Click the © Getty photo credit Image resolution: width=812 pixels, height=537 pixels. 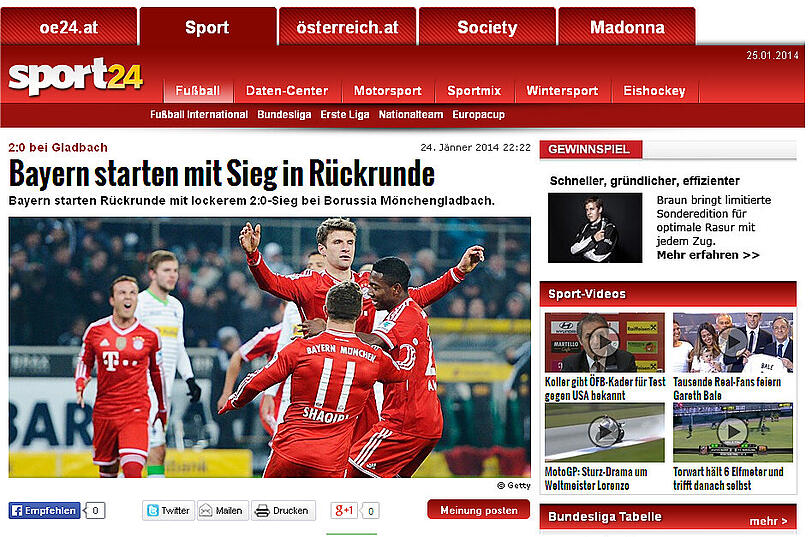514,485
